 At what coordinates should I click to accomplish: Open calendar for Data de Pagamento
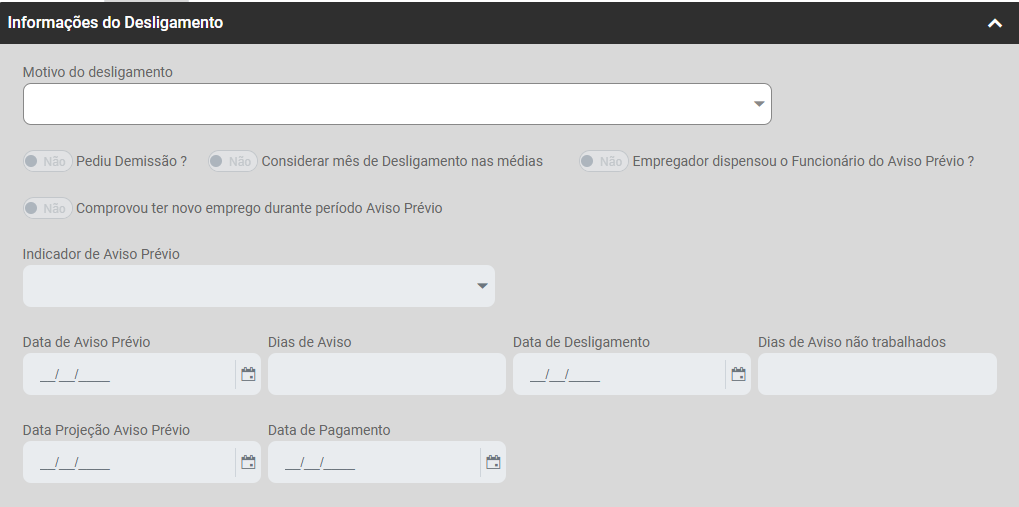493,463
